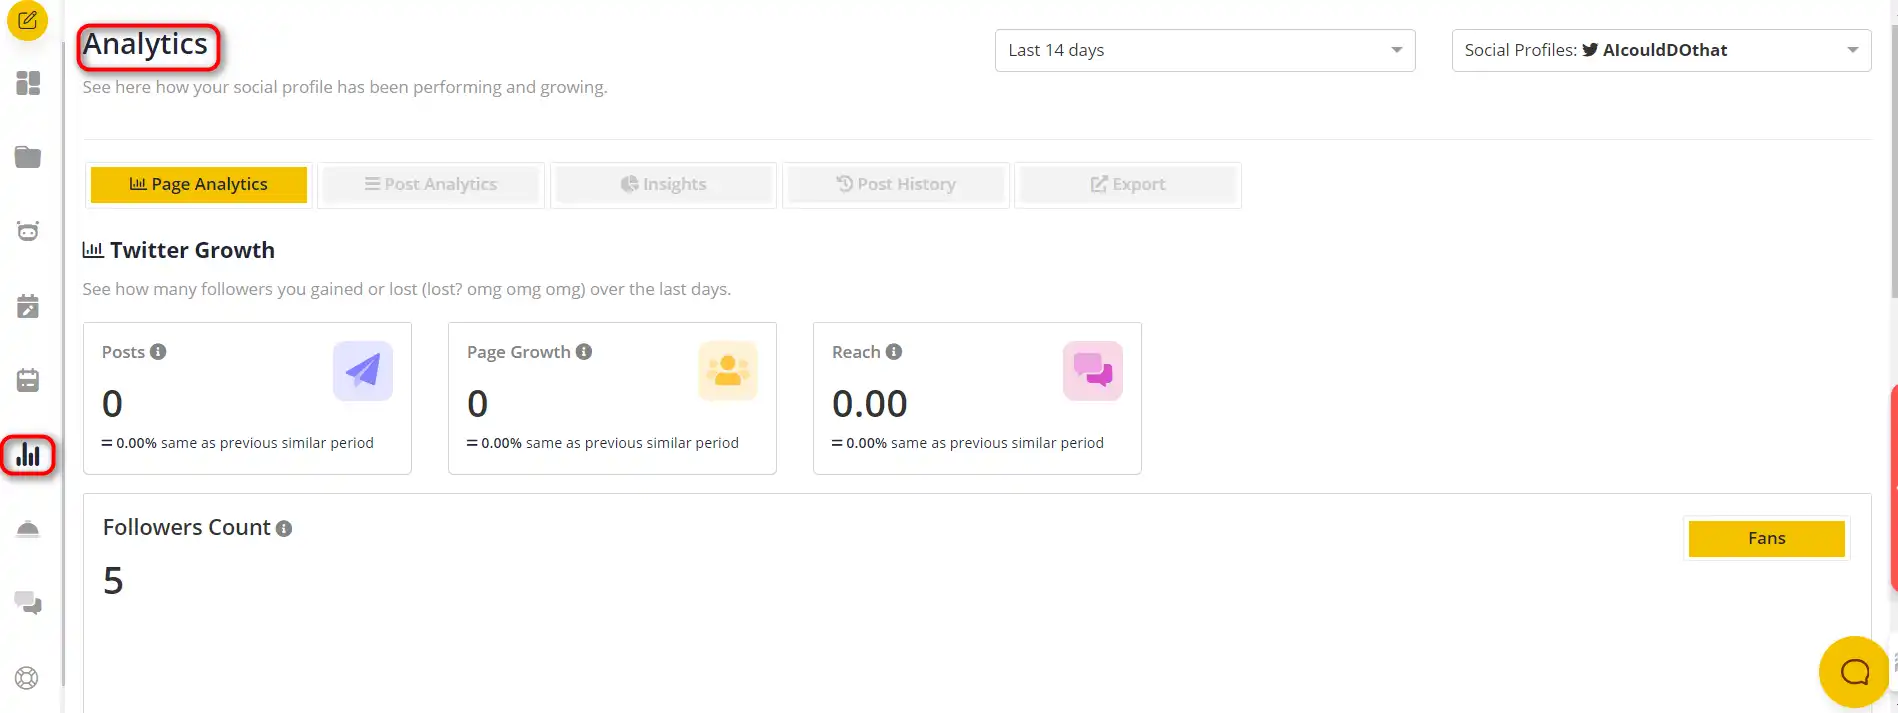Click the info icon next to Page Growth
The width and height of the screenshot is (1898, 713).
click(x=584, y=352)
